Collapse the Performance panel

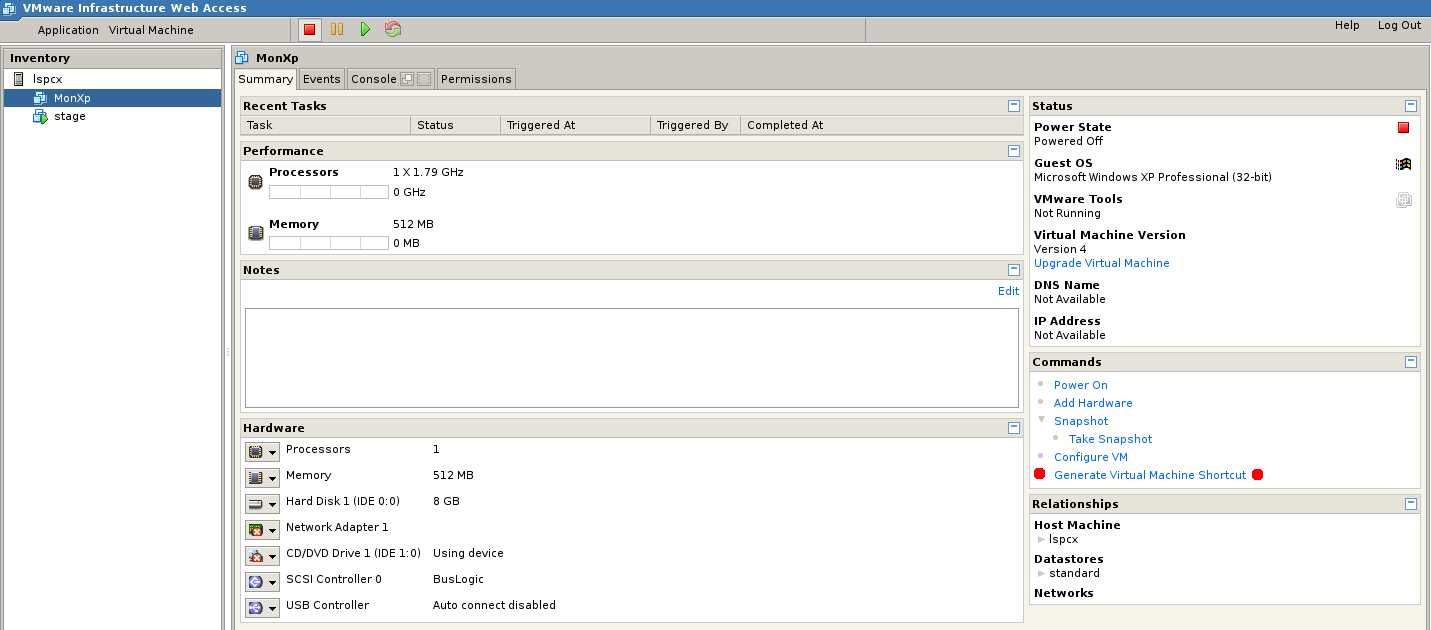(x=1014, y=151)
